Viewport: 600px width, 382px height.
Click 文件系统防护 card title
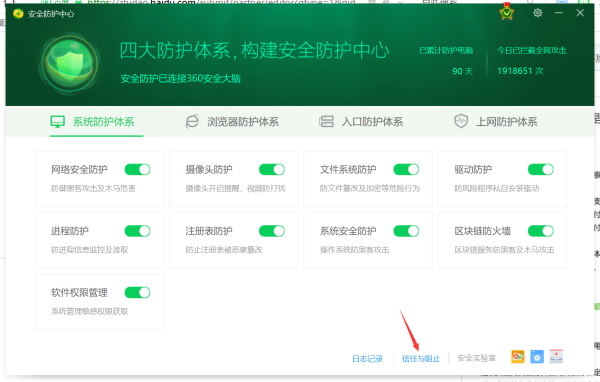pos(348,170)
